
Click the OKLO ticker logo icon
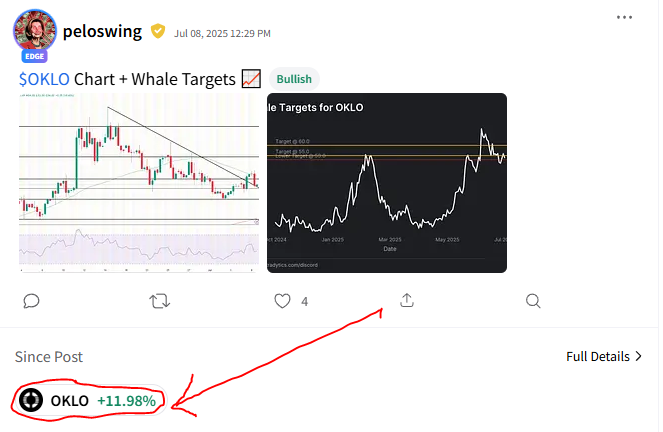pos(31,400)
